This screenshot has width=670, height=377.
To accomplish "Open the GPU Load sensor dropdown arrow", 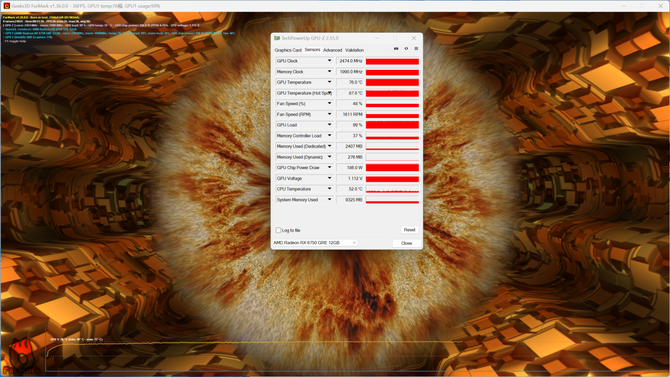I will click(329, 125).
